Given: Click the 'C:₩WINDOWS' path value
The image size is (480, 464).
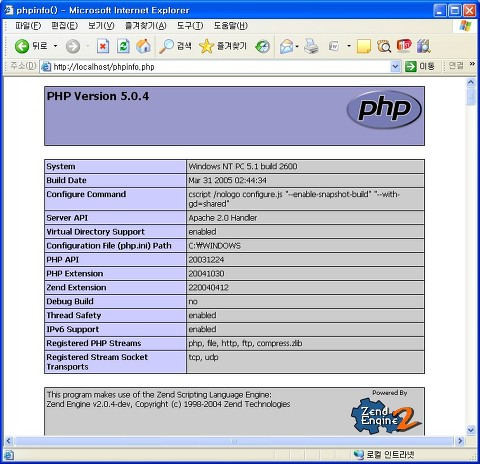Looking at the screenshot, I should coord(214,246).
